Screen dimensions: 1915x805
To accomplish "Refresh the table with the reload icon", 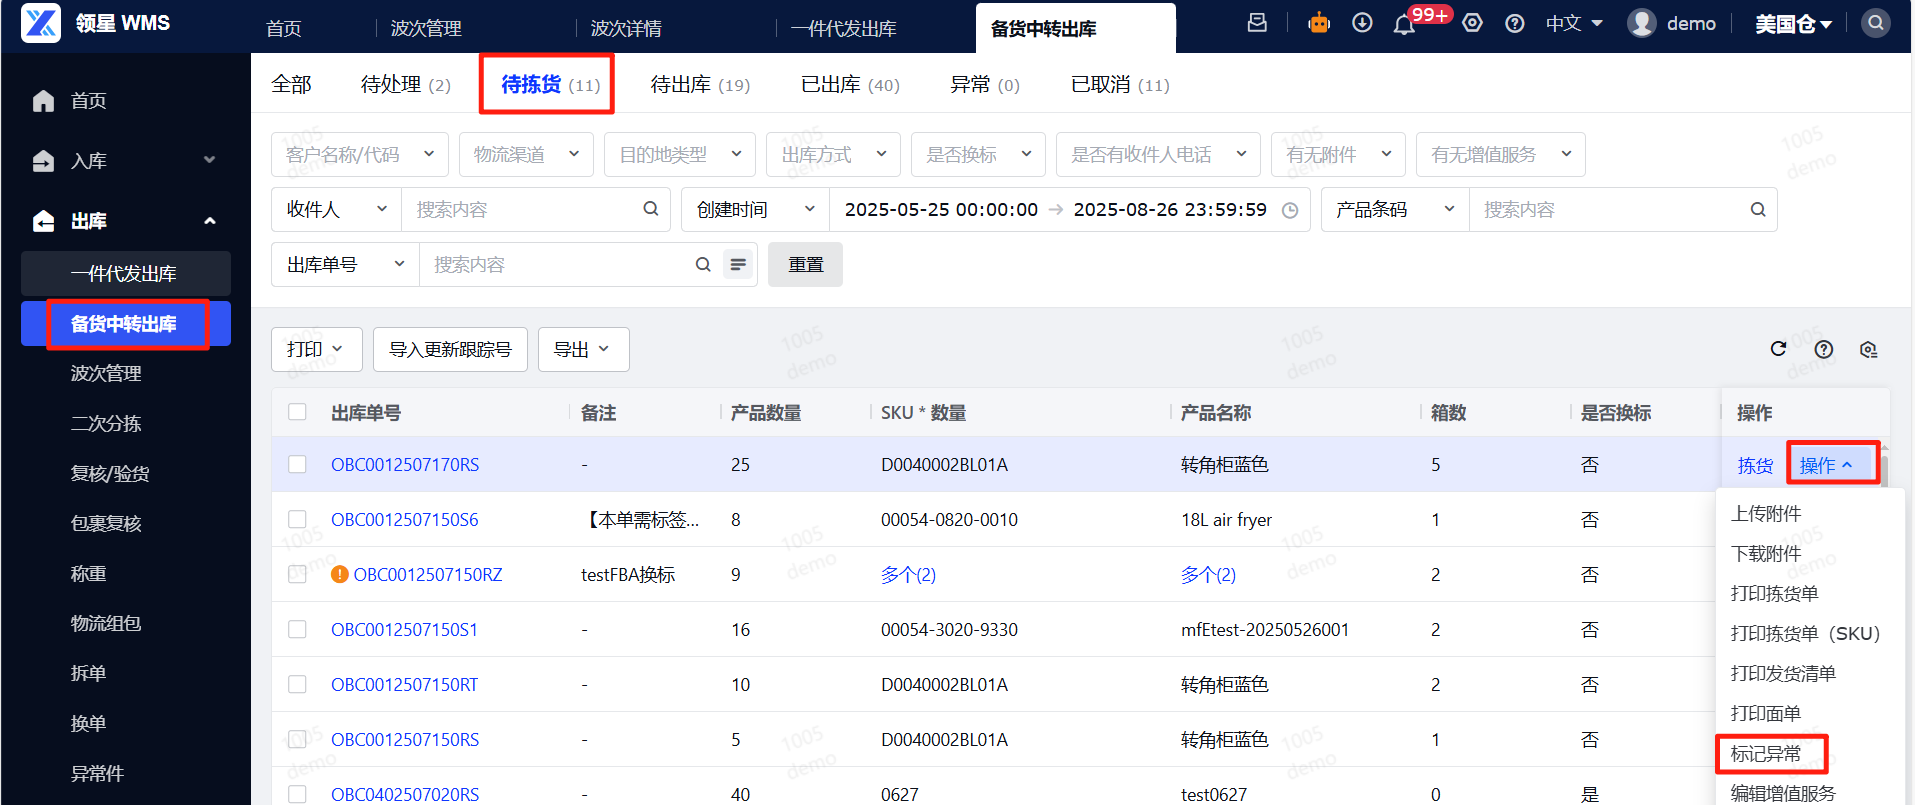I will point(1778,349).
